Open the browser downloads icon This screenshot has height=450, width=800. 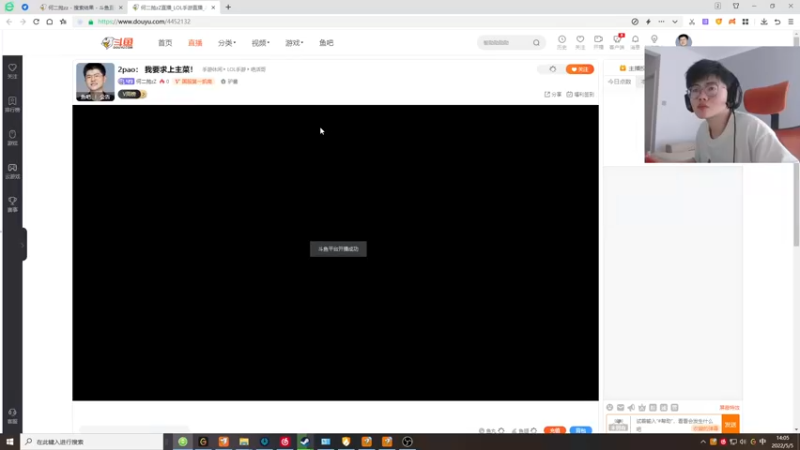pos(764,22)
